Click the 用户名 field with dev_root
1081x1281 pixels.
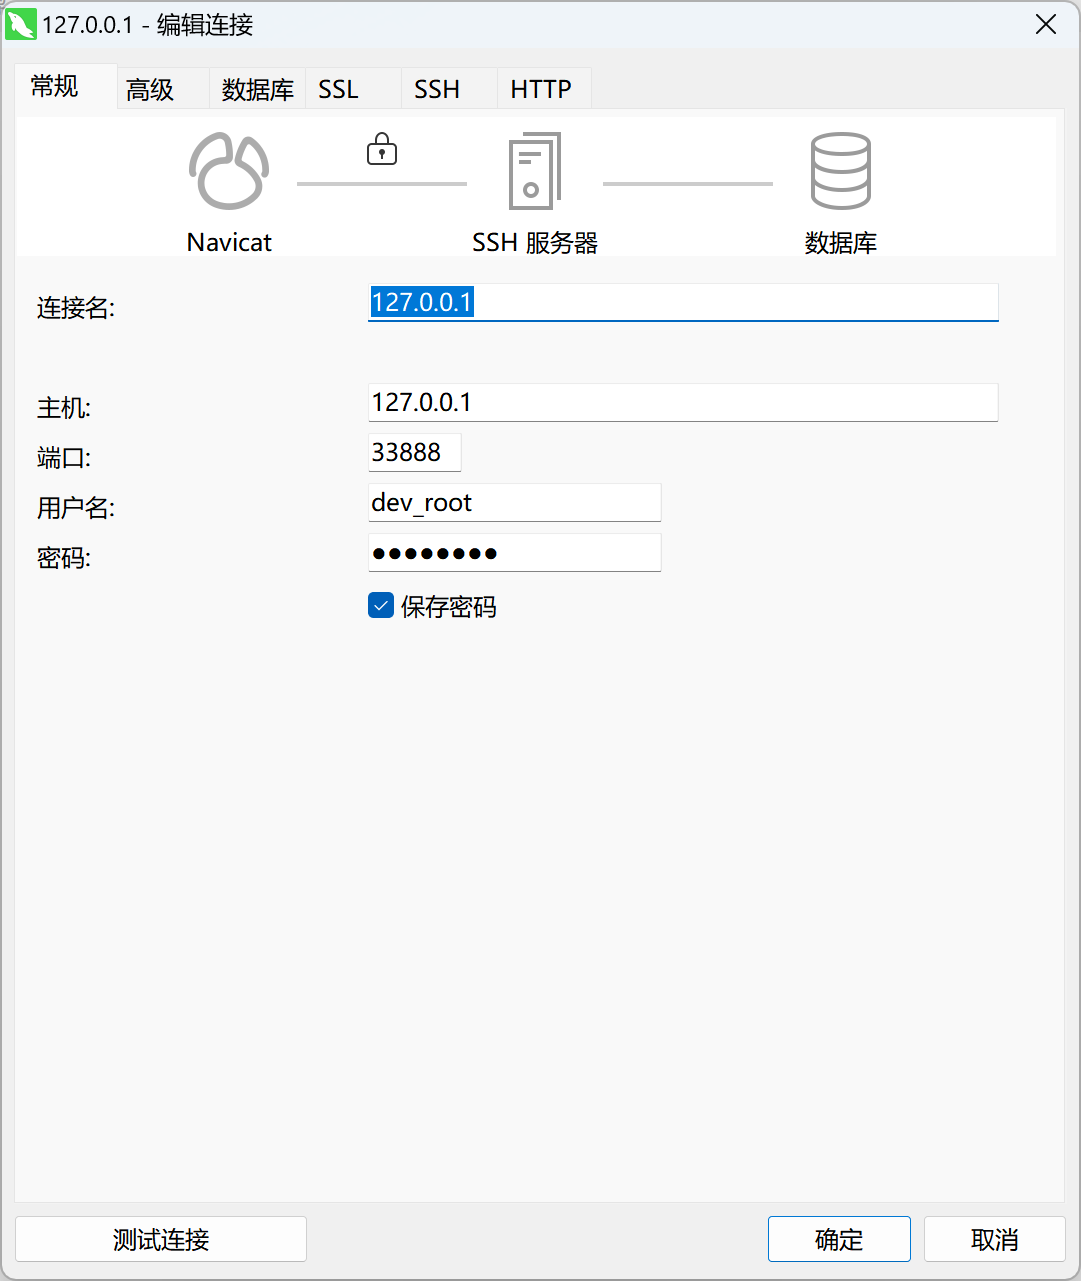pyautogui.click(x=514, y=502)
